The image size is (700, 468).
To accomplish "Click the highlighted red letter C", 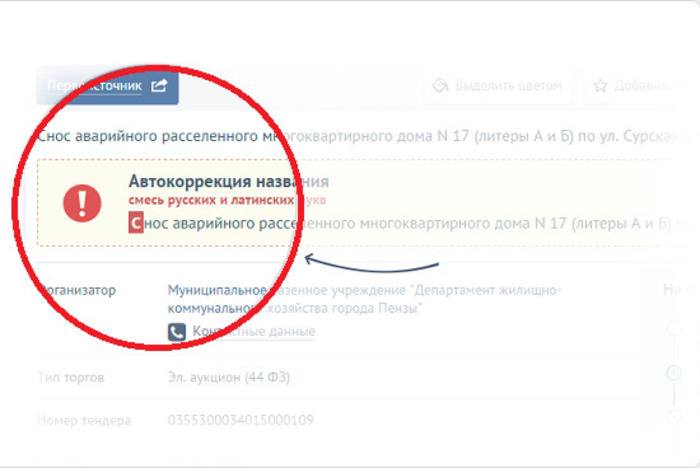I will pos(136,222).
